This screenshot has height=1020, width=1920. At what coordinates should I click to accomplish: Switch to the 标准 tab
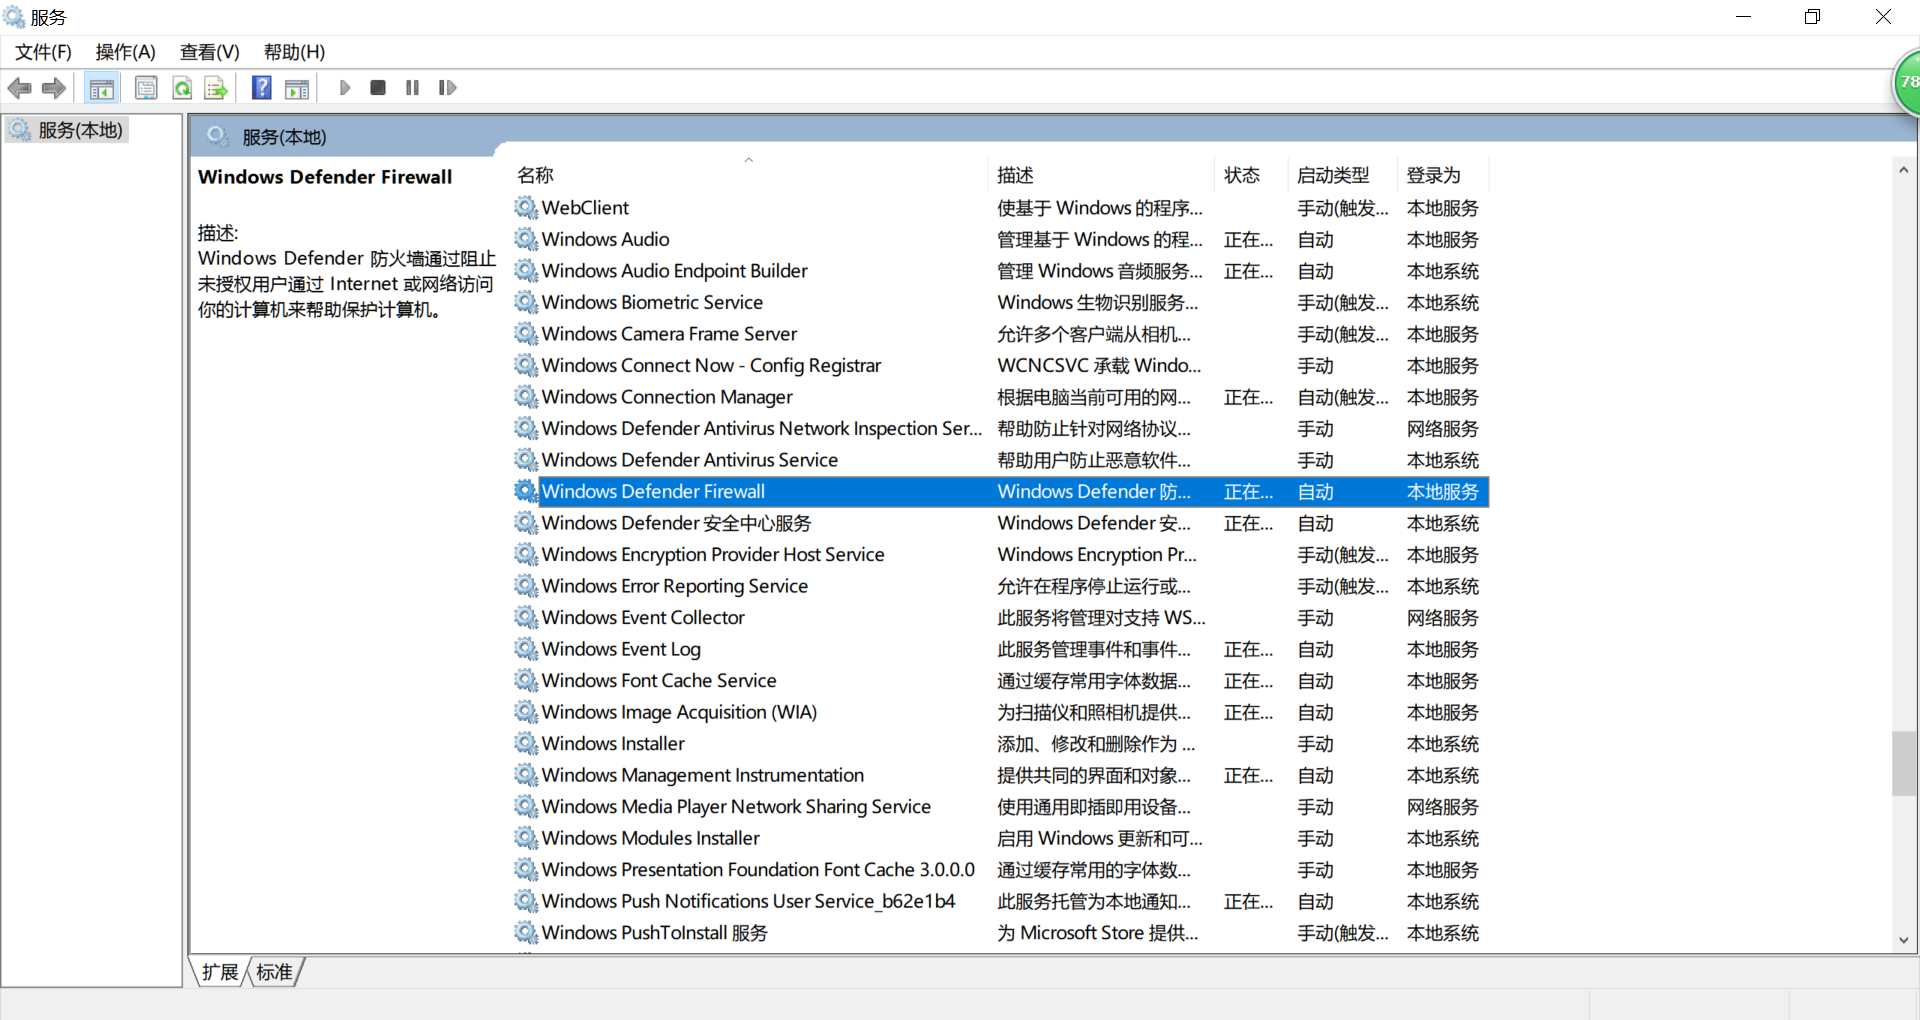pos(274,972)
